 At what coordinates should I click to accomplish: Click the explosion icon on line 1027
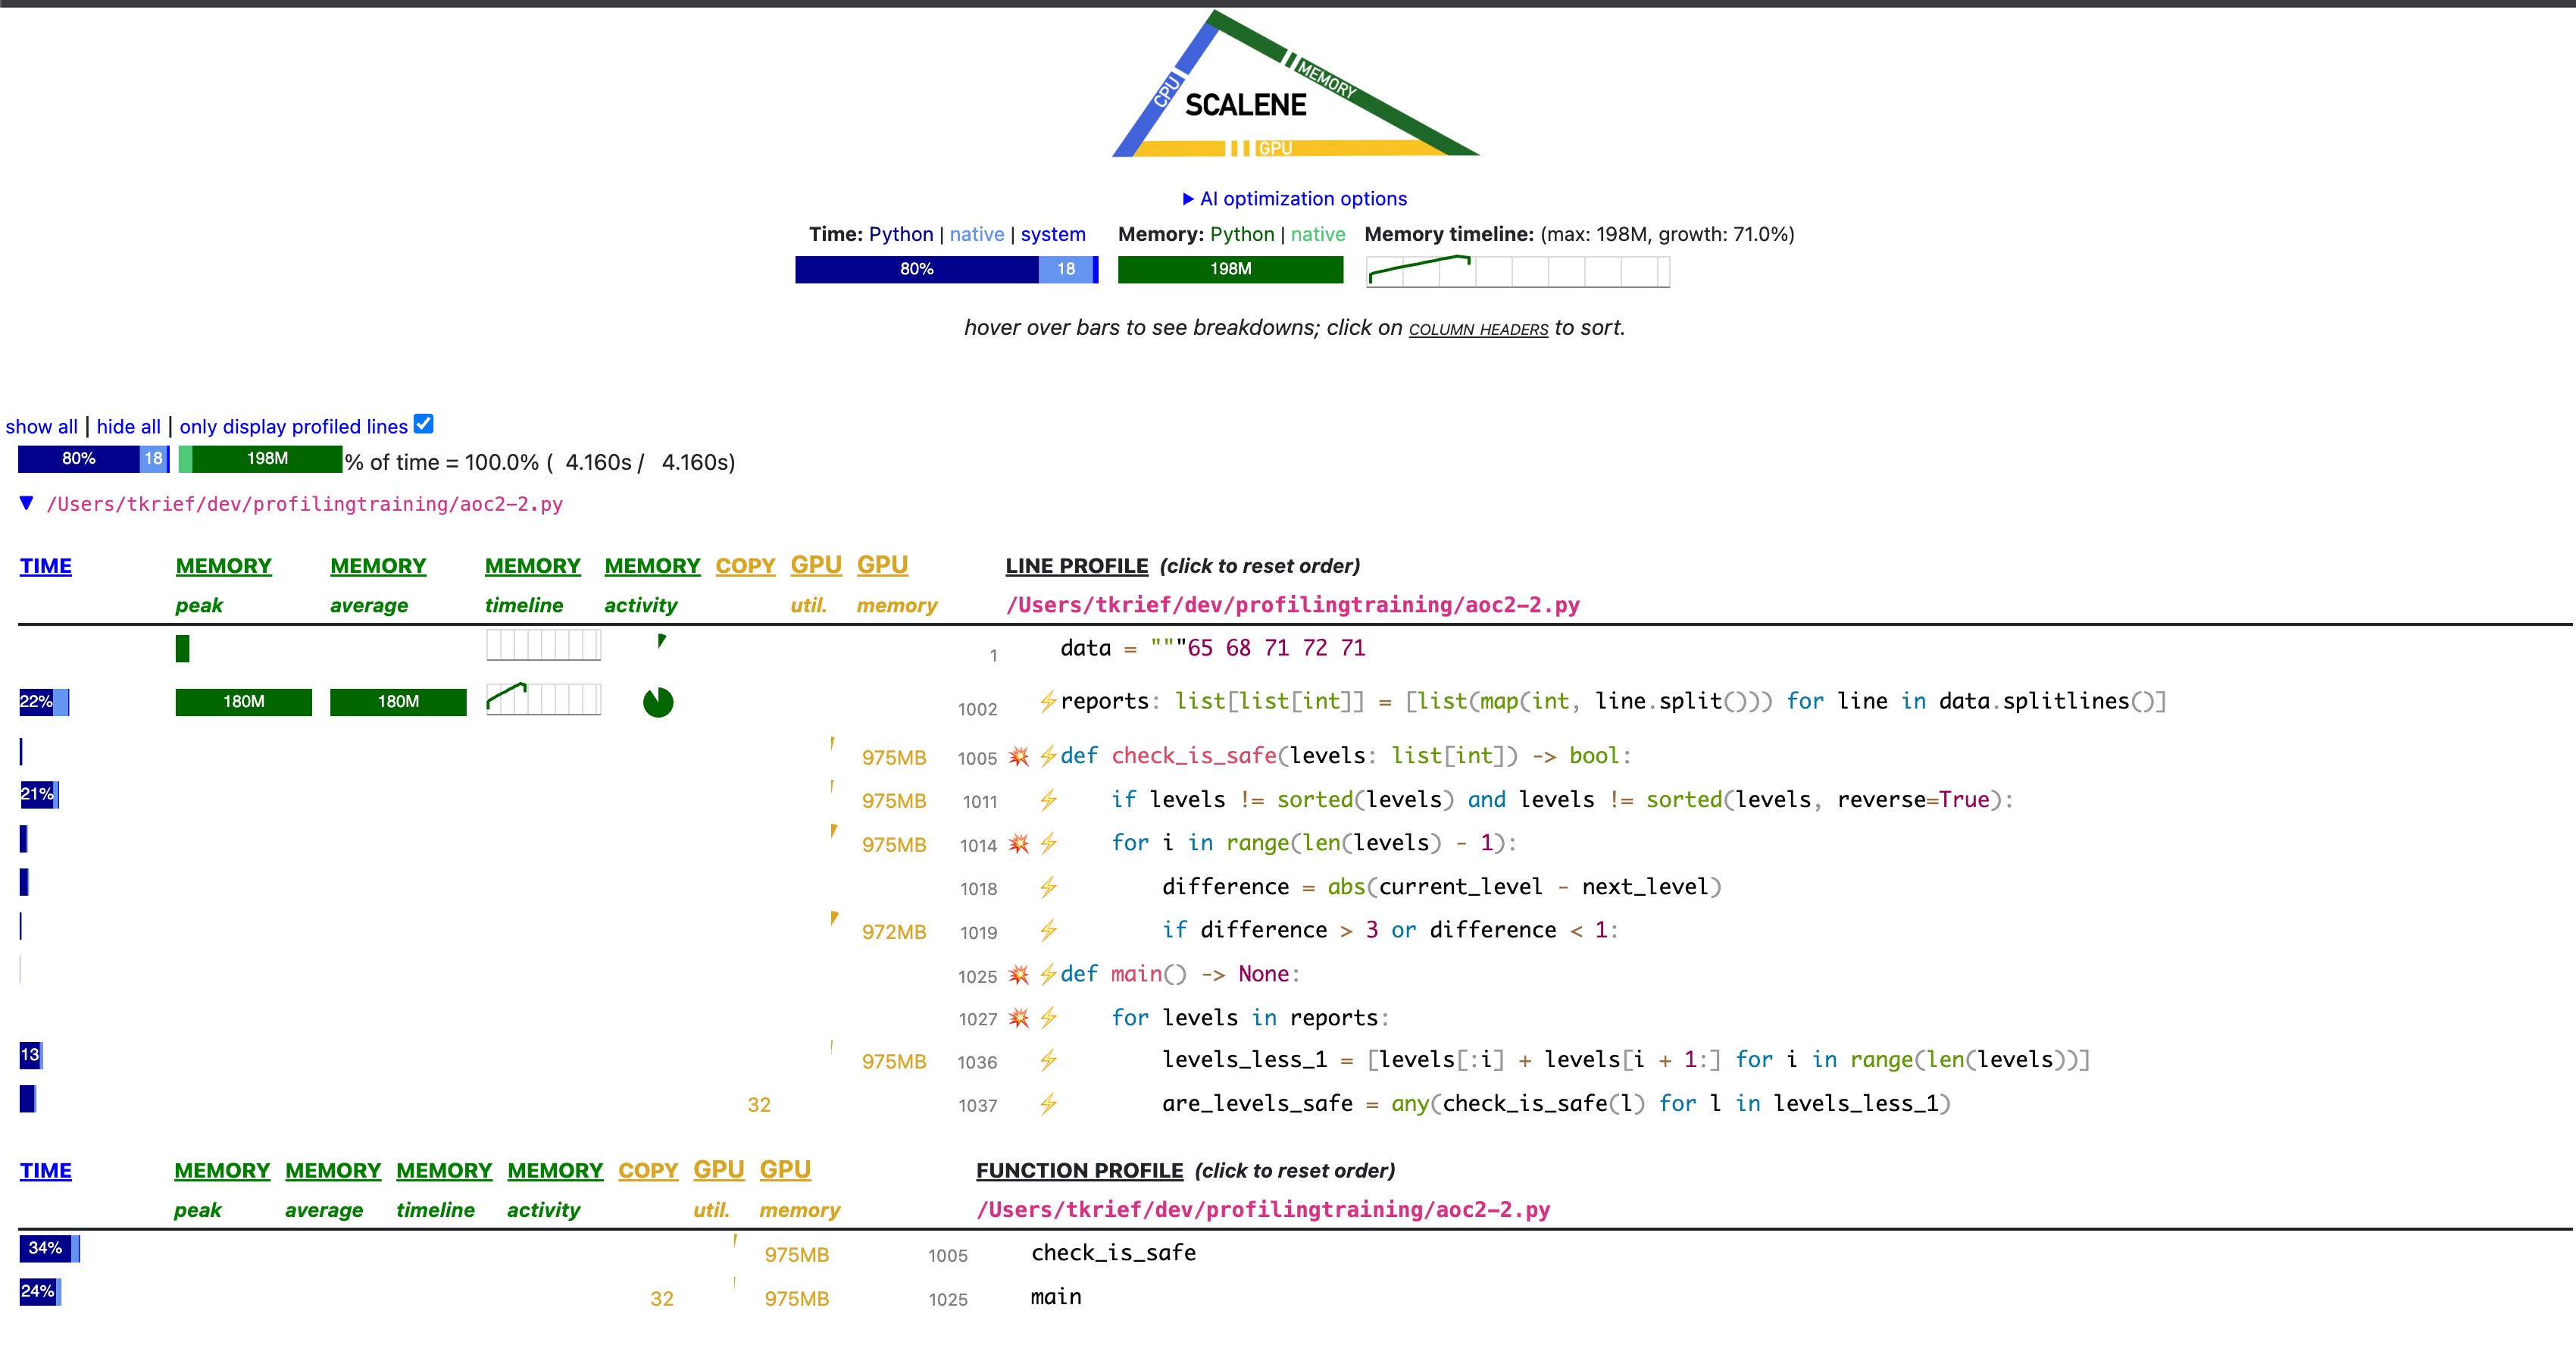pyautogui.click(x=1018, y=1018)
